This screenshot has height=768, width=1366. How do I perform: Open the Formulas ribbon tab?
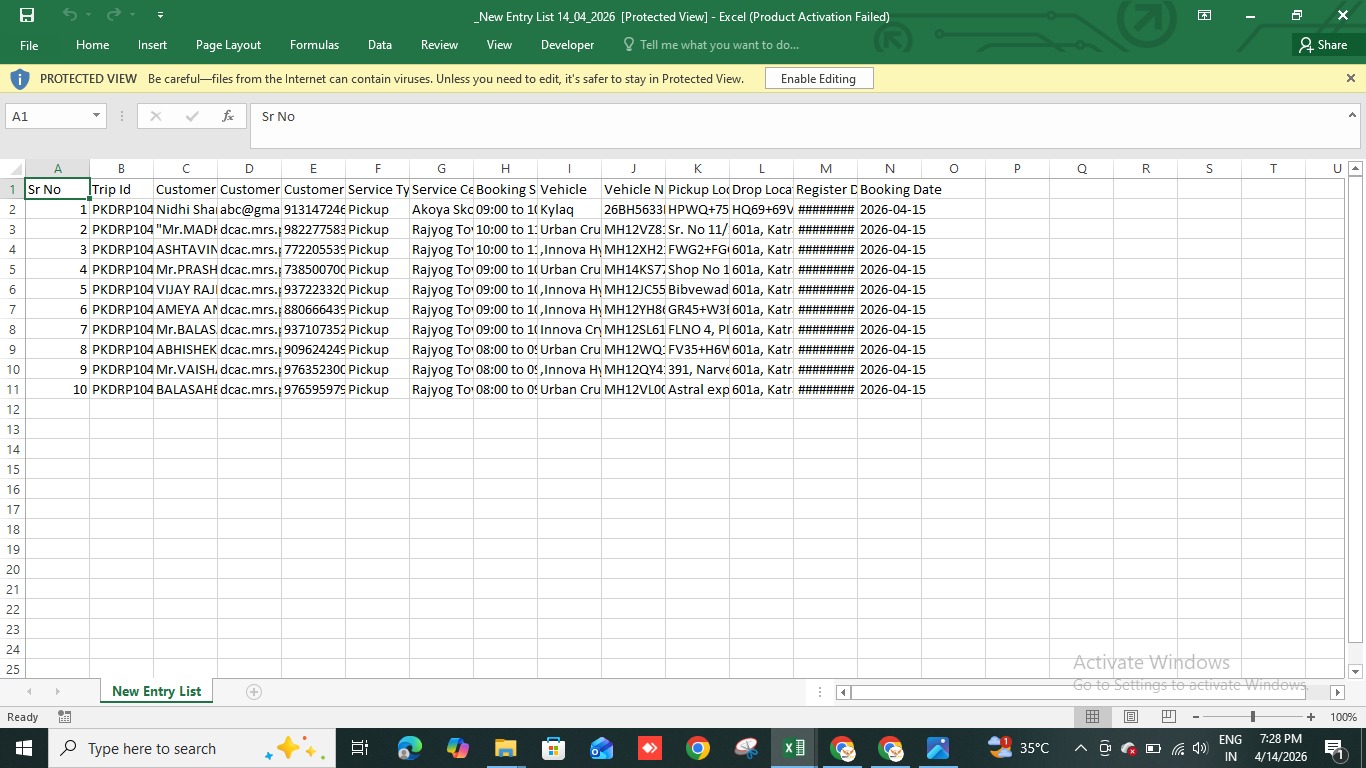314,45
